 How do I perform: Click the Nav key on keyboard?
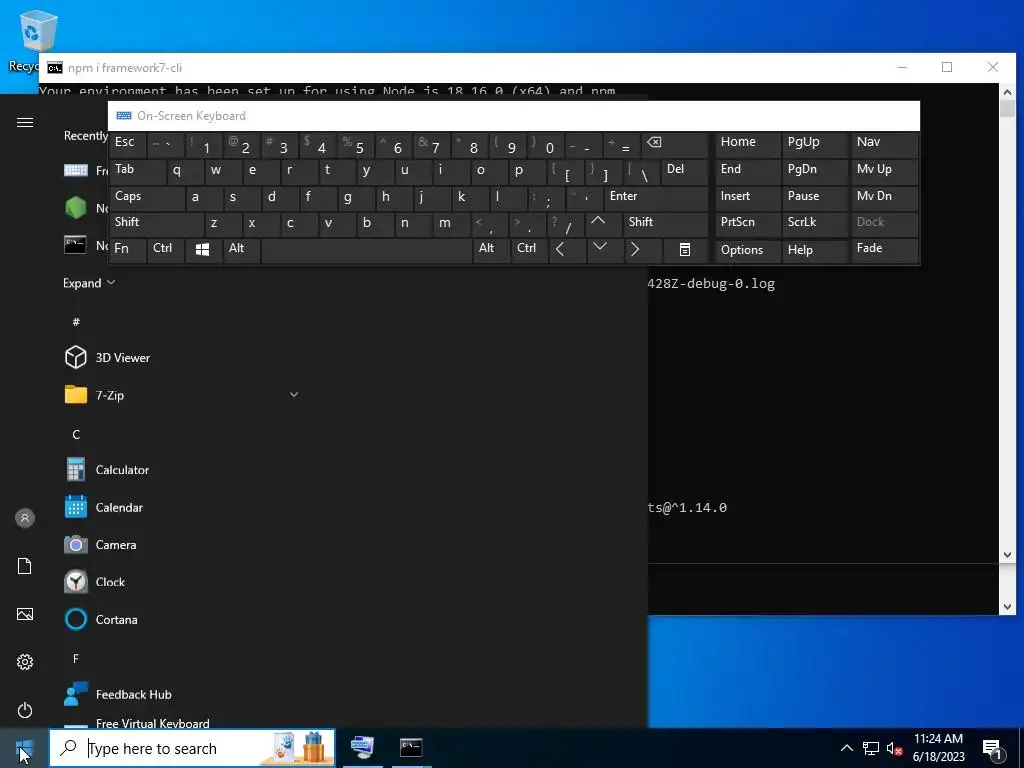tap(884, 144)
